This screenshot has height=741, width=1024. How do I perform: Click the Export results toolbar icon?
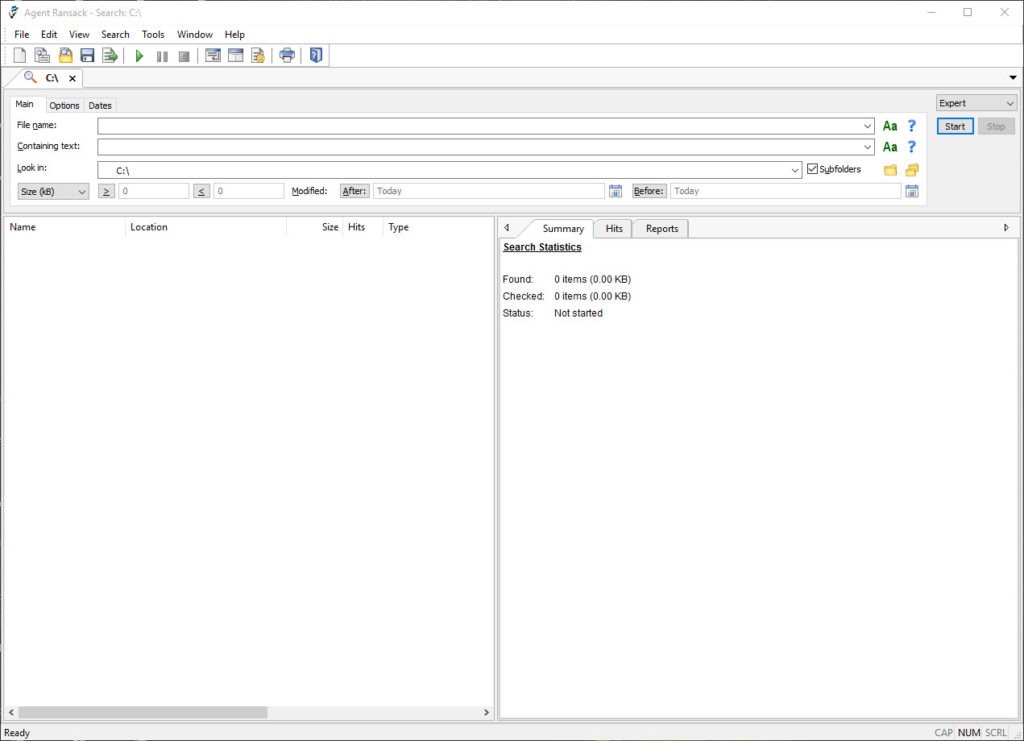click(110, 56)
